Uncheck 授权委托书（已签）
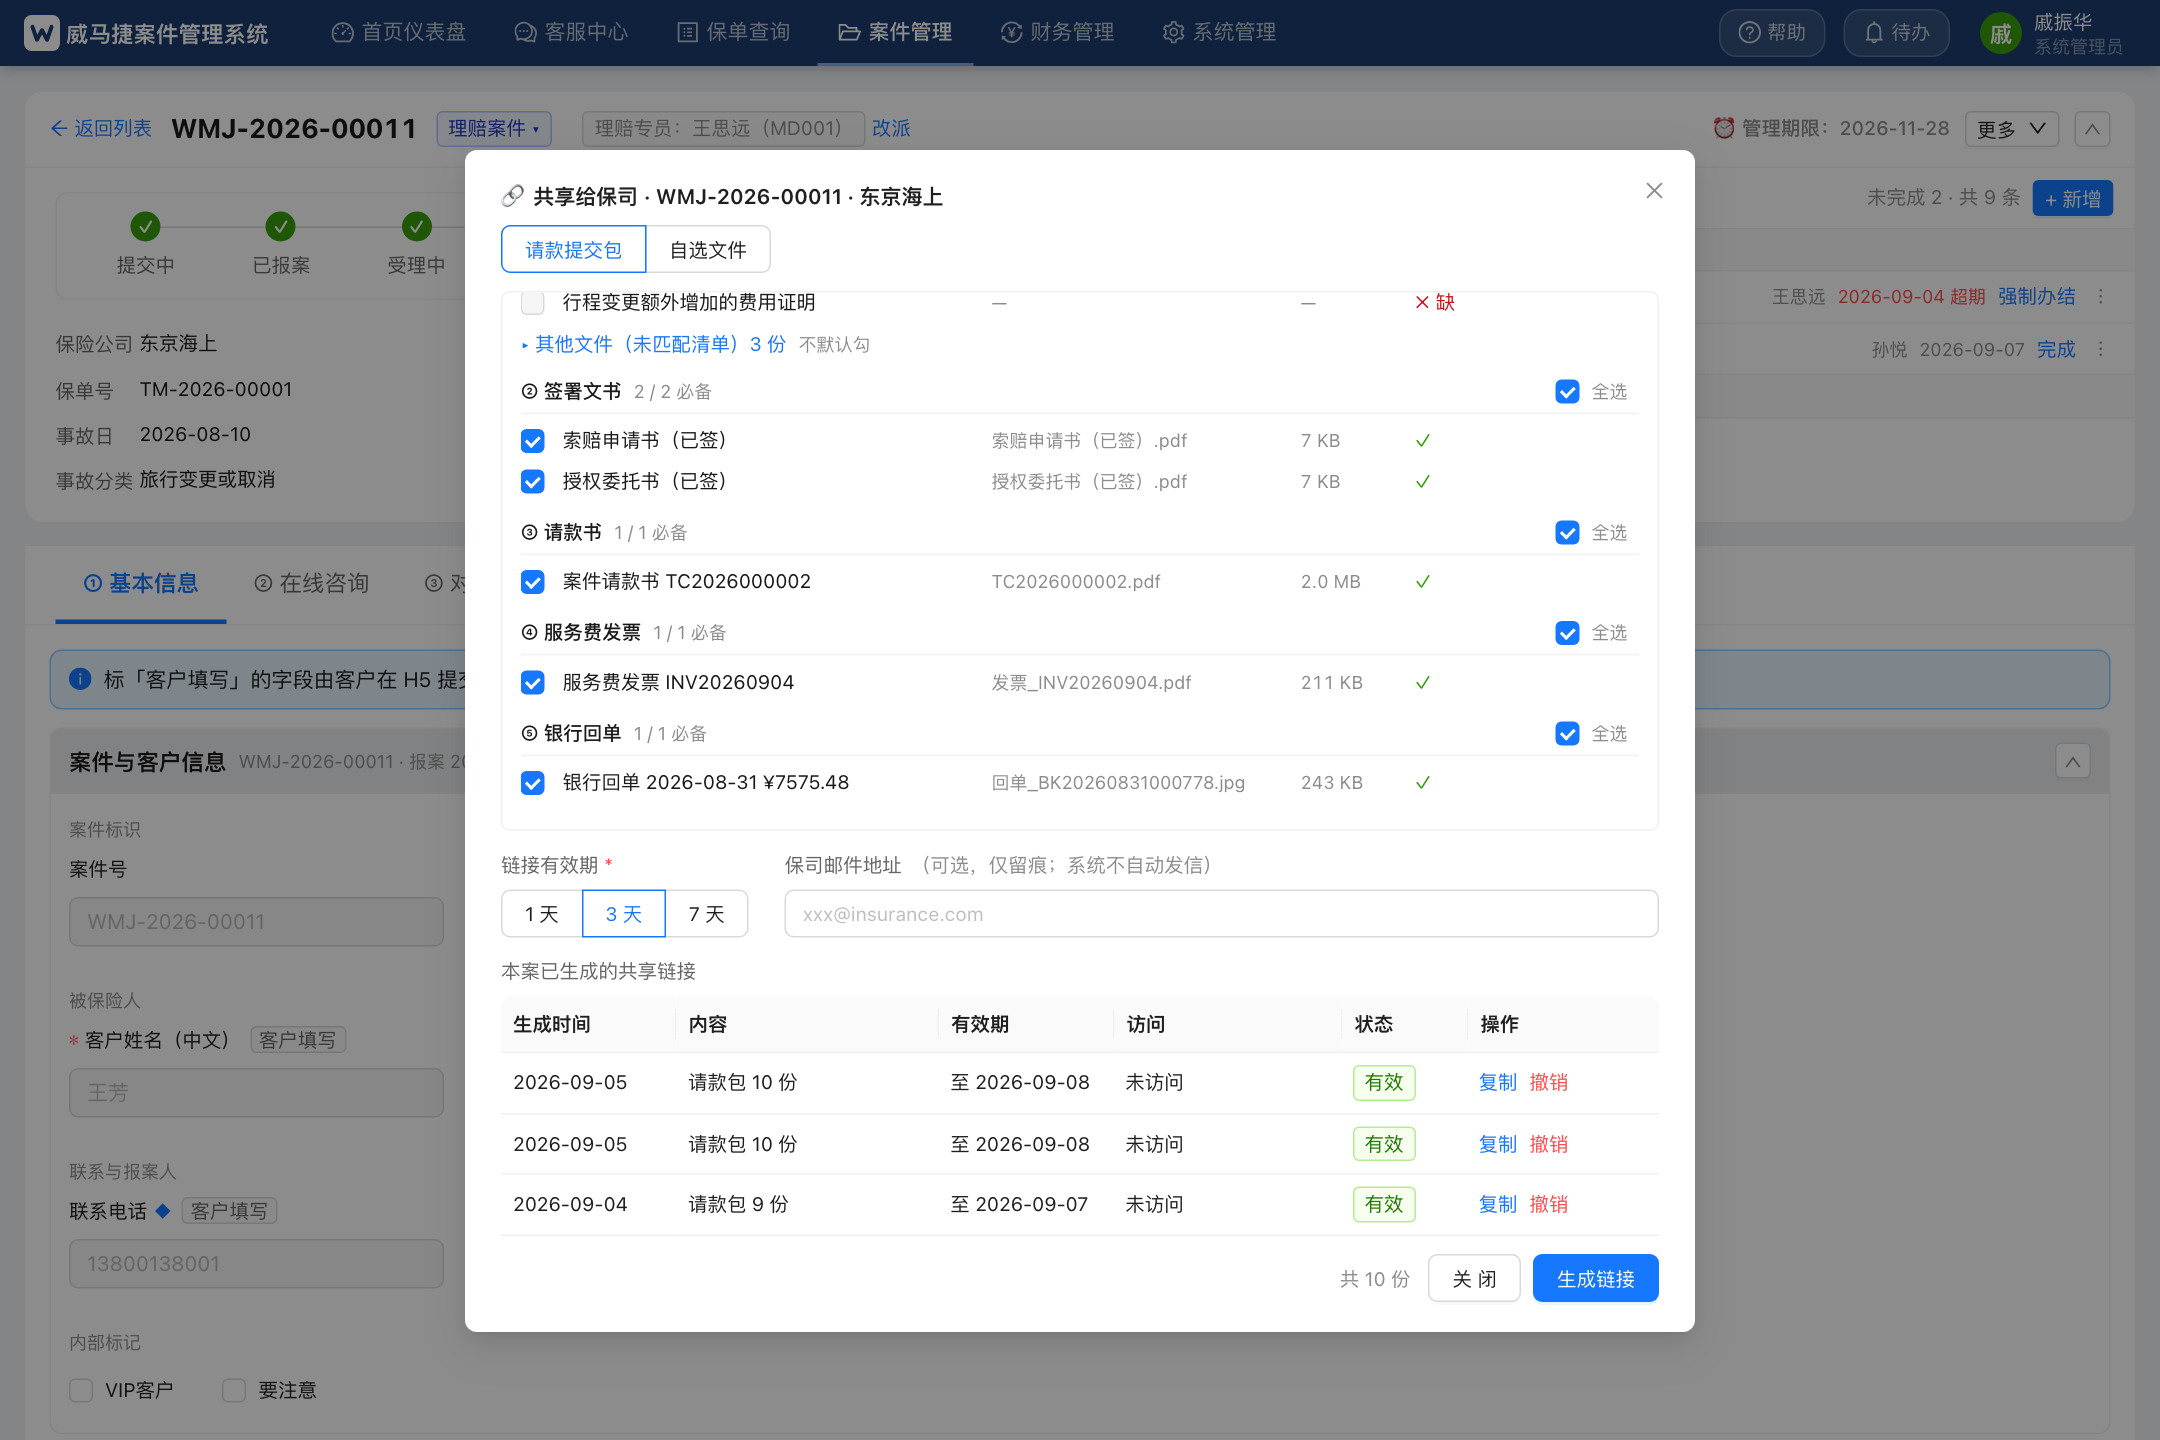Image resolution: width=2160 pixels, height=1440 pixels. (x=533, y=482)
